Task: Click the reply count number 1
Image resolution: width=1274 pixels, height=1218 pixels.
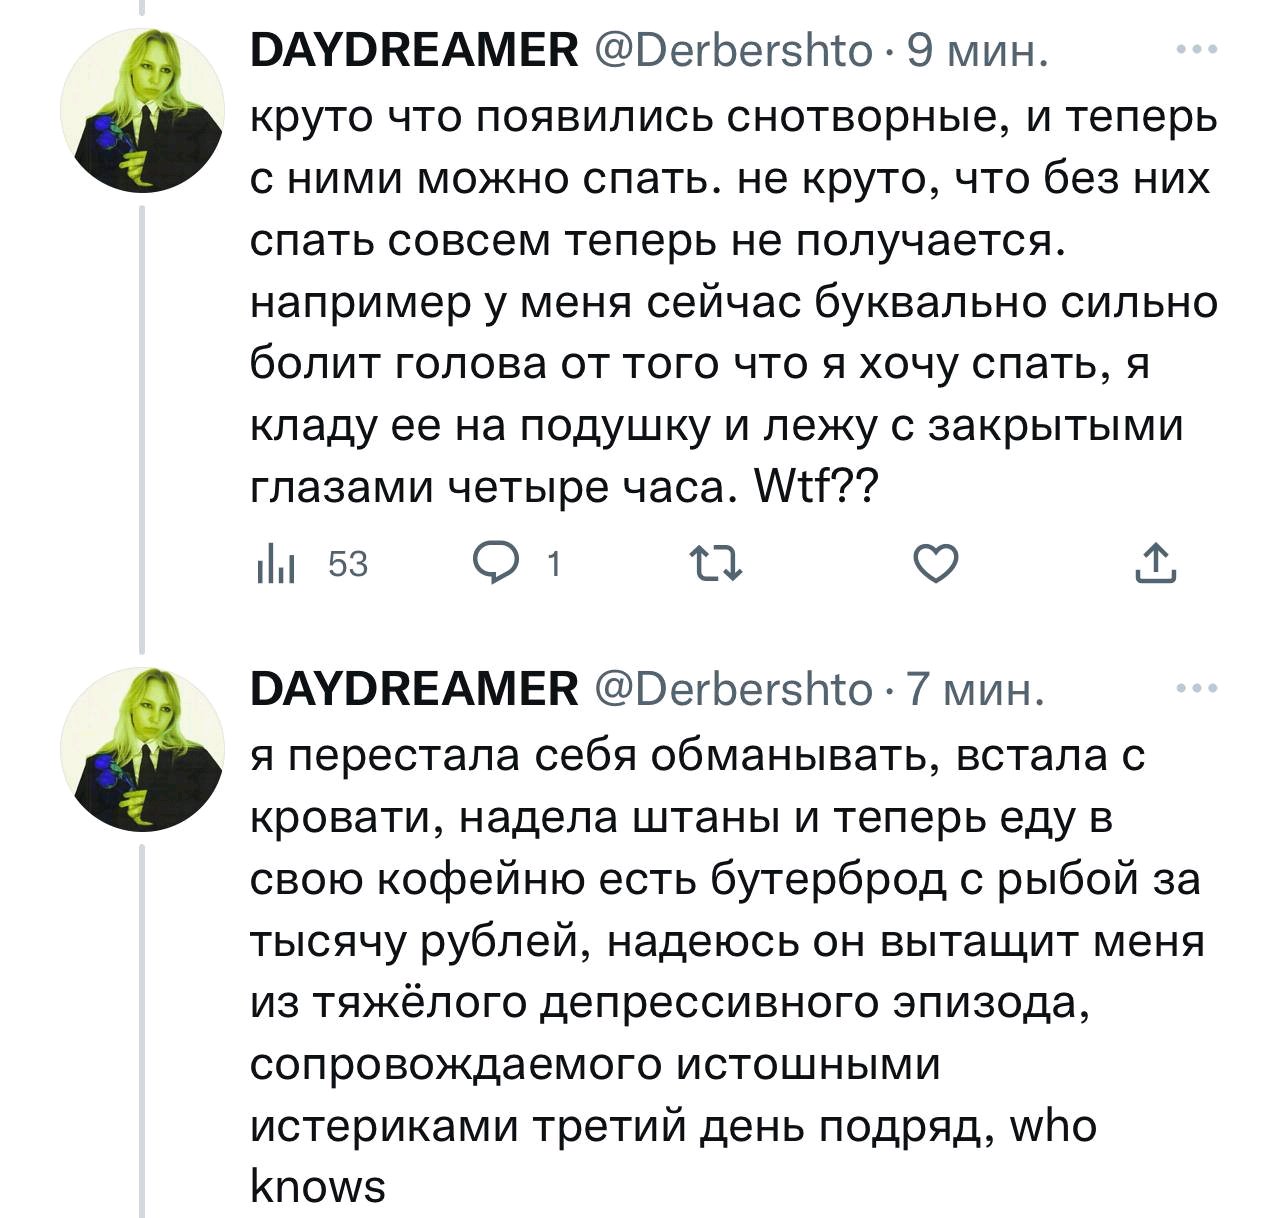Action: [554, 565]
